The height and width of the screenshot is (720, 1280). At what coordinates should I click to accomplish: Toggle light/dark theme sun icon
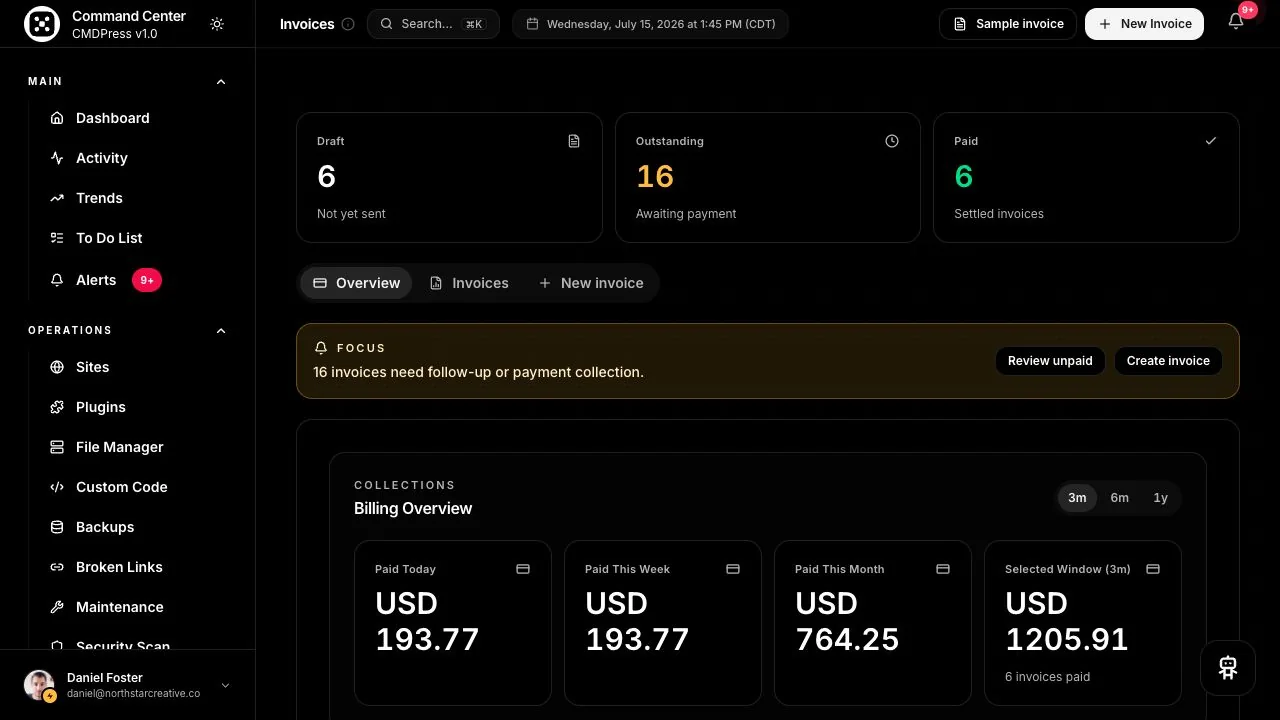217,24
